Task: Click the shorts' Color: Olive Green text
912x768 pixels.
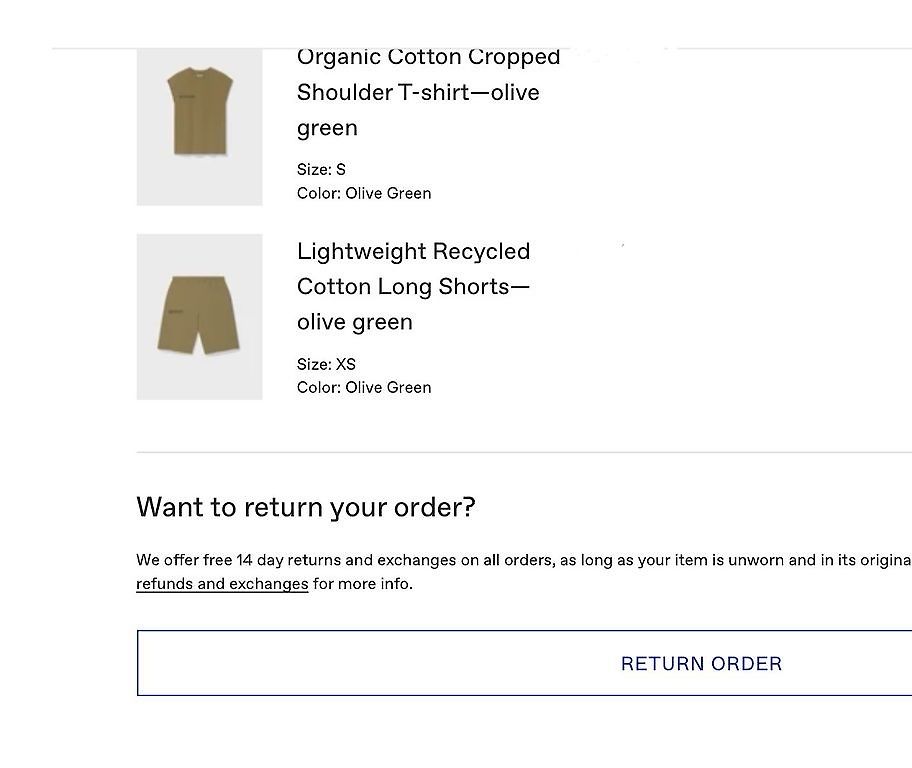Action: pos(364,387)
